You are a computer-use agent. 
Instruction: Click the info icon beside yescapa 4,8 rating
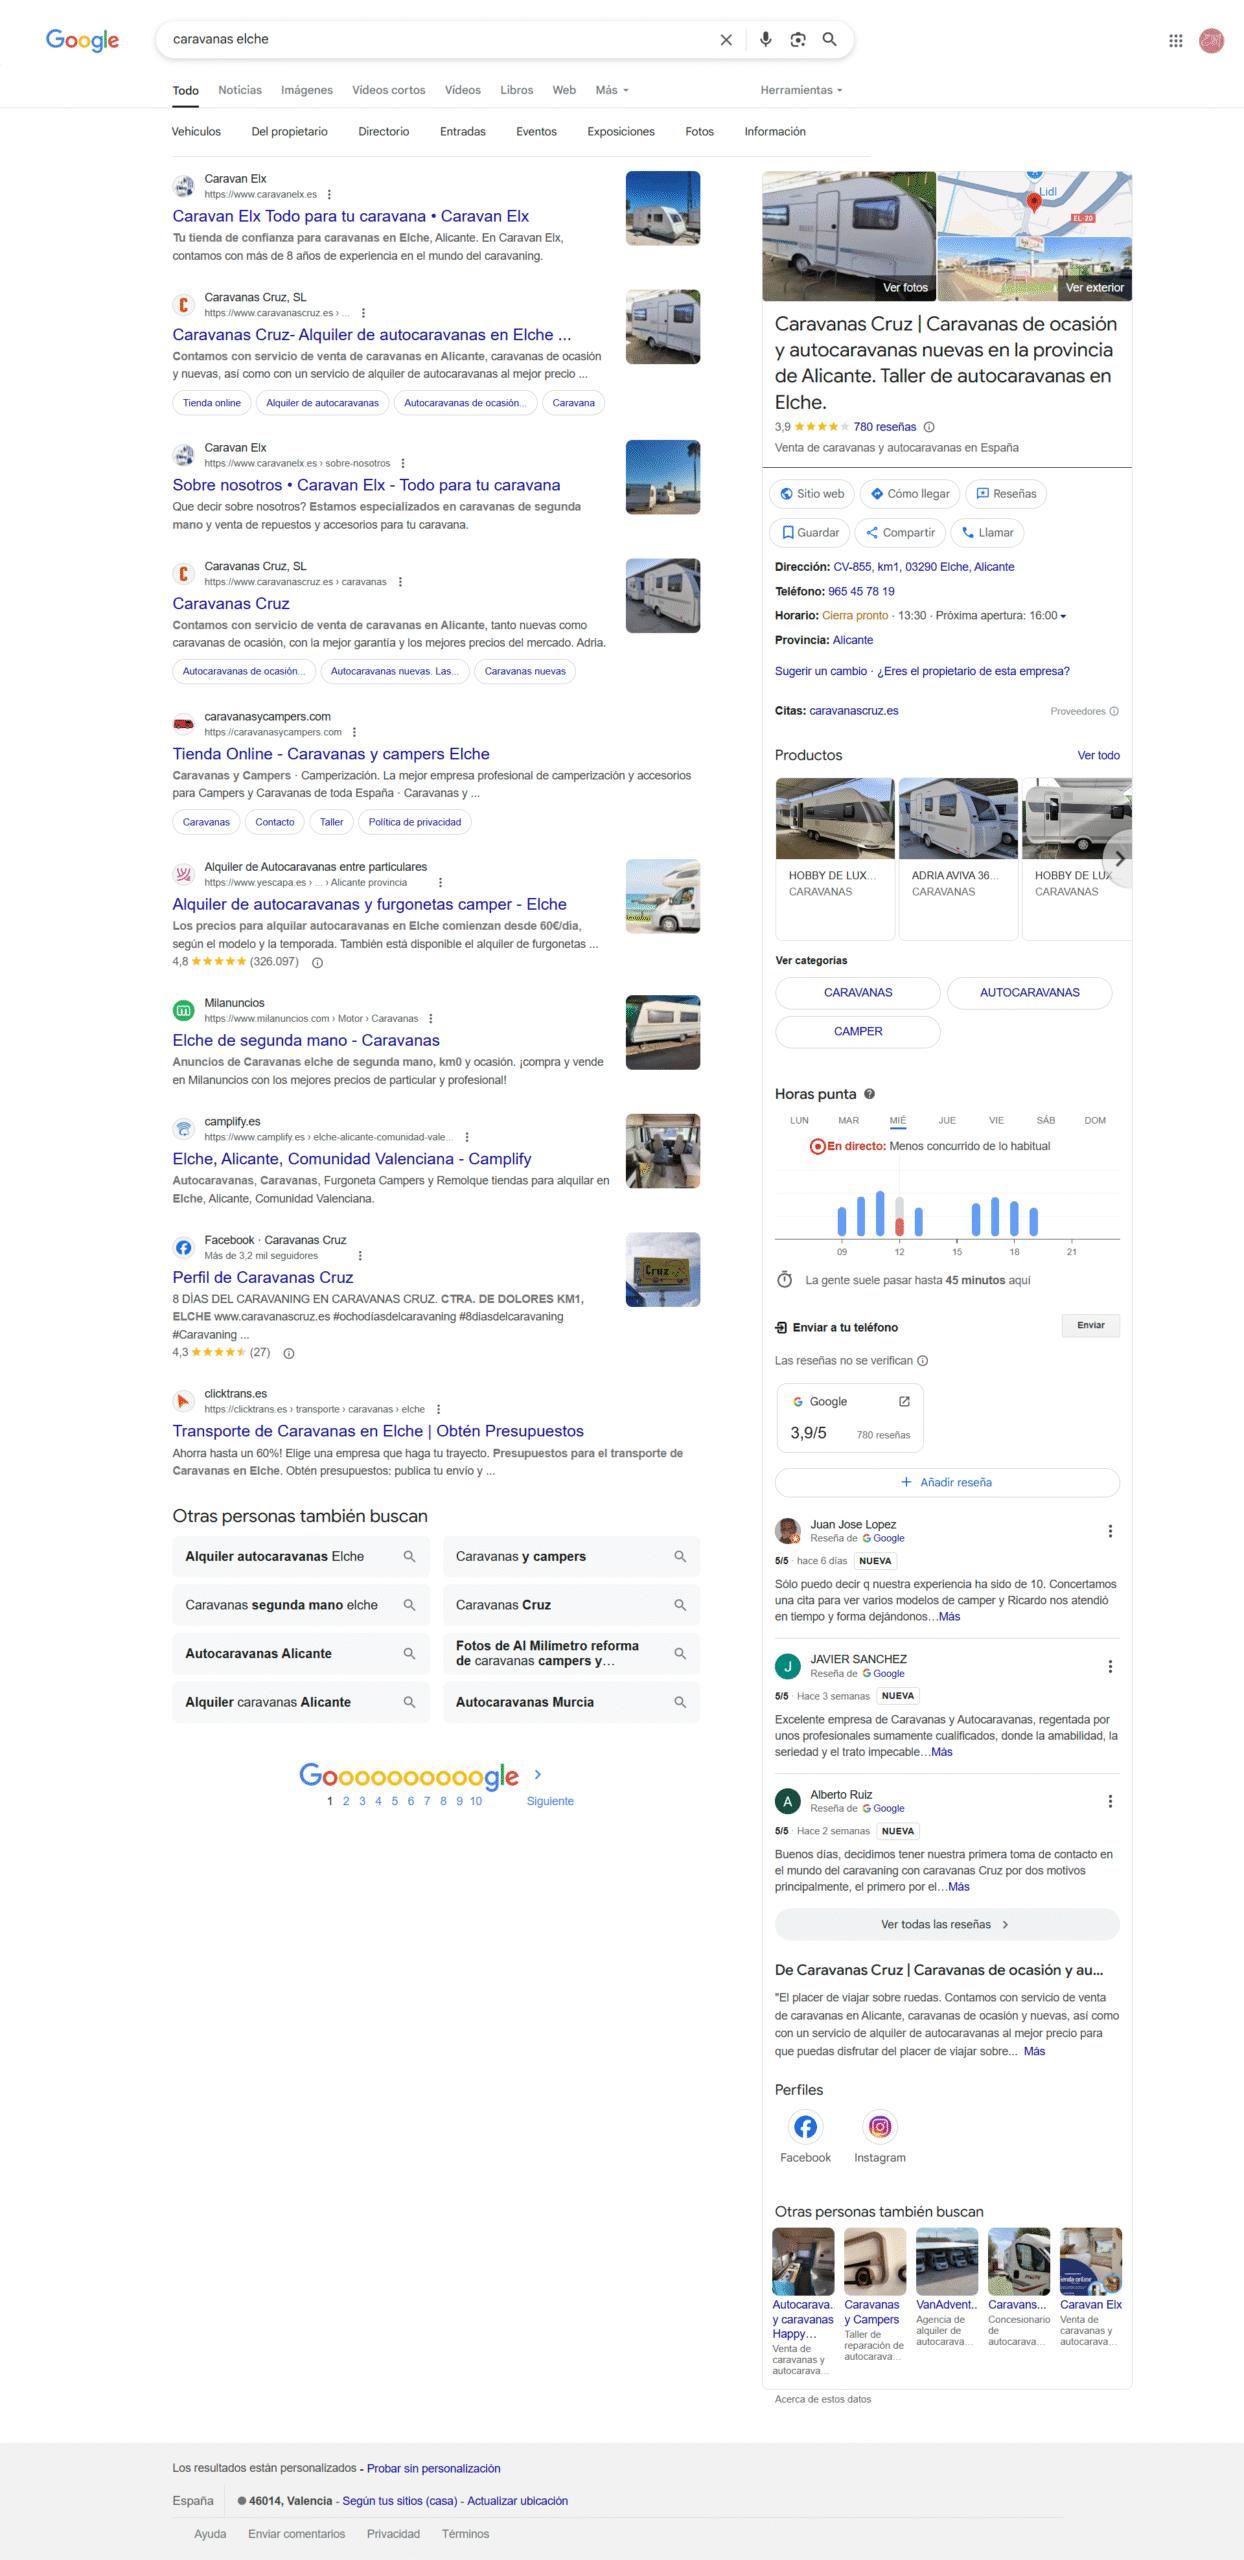pyautogui.click(x=317, y=963)
